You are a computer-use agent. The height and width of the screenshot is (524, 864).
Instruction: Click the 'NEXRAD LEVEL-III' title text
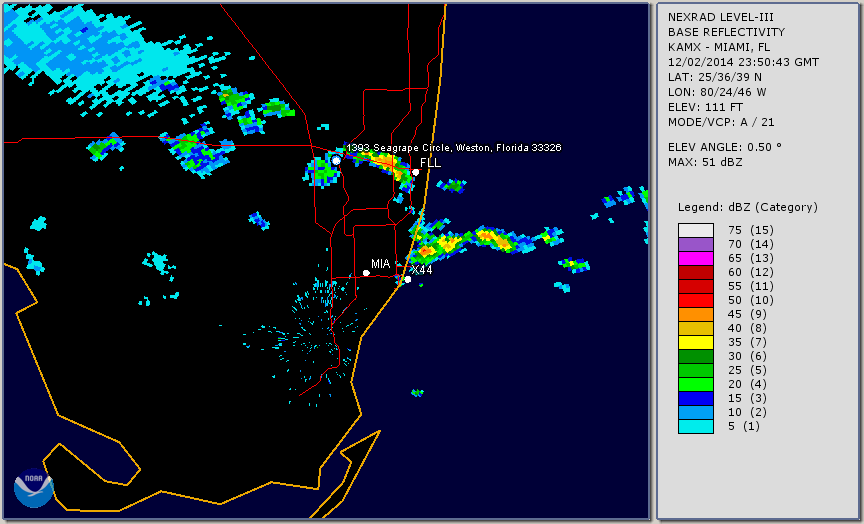tap(721, 18)
